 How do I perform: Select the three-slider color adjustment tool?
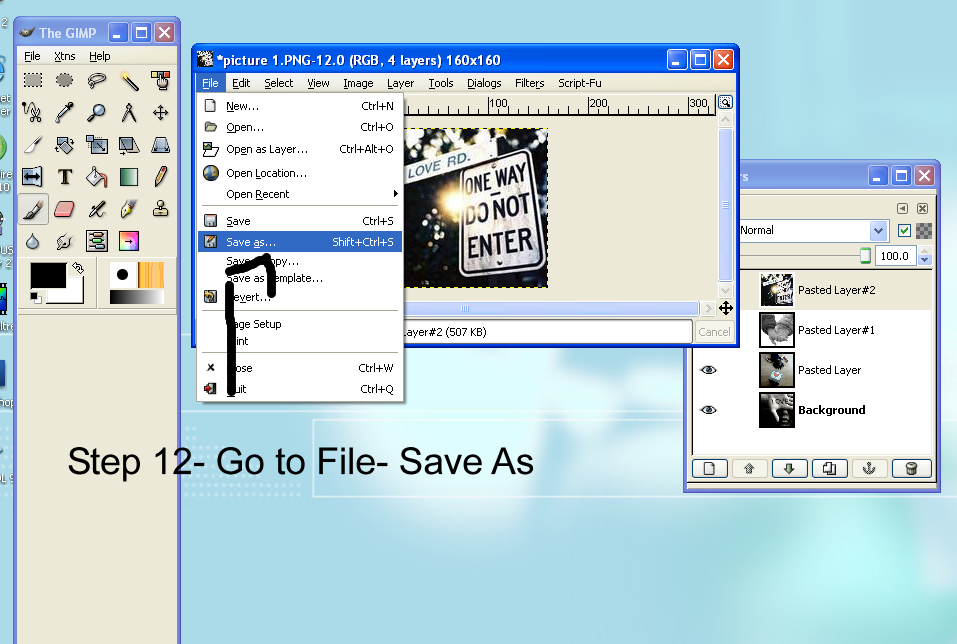[96, 242]
